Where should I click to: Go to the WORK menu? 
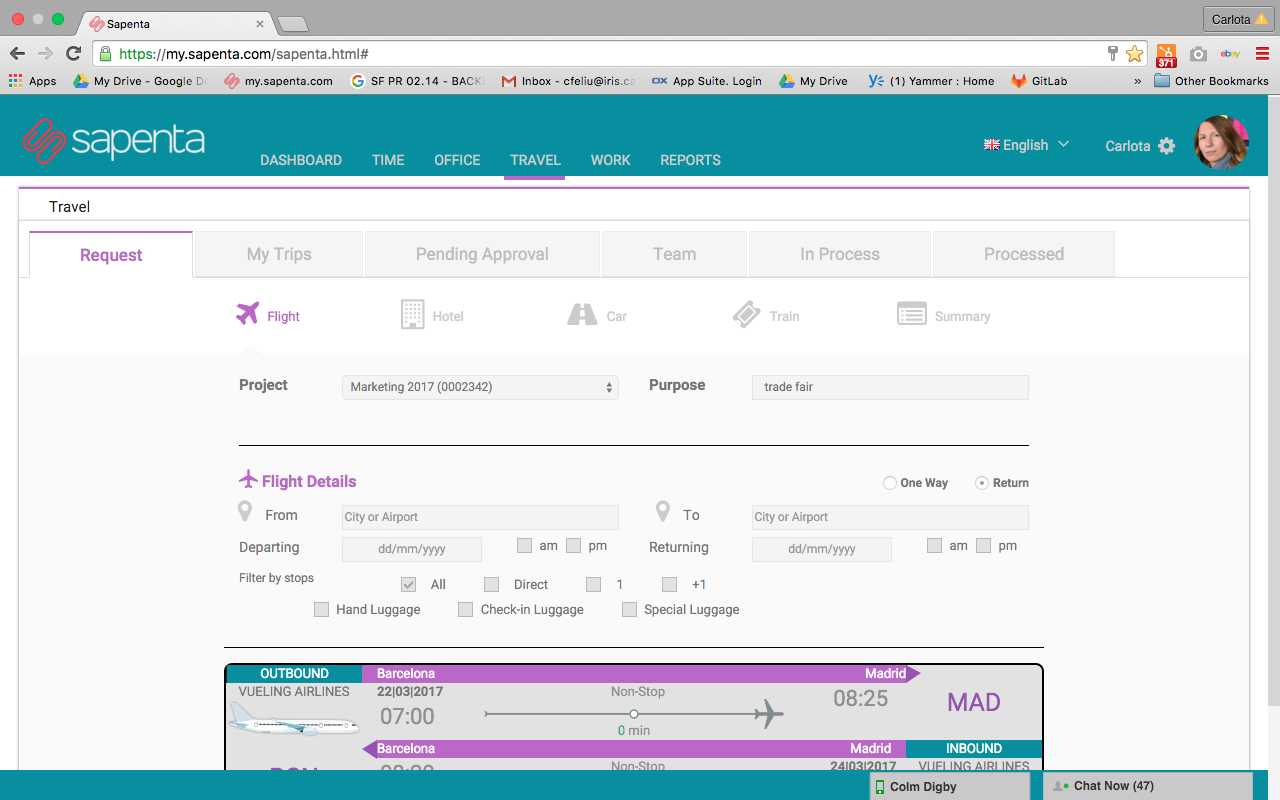610,160
